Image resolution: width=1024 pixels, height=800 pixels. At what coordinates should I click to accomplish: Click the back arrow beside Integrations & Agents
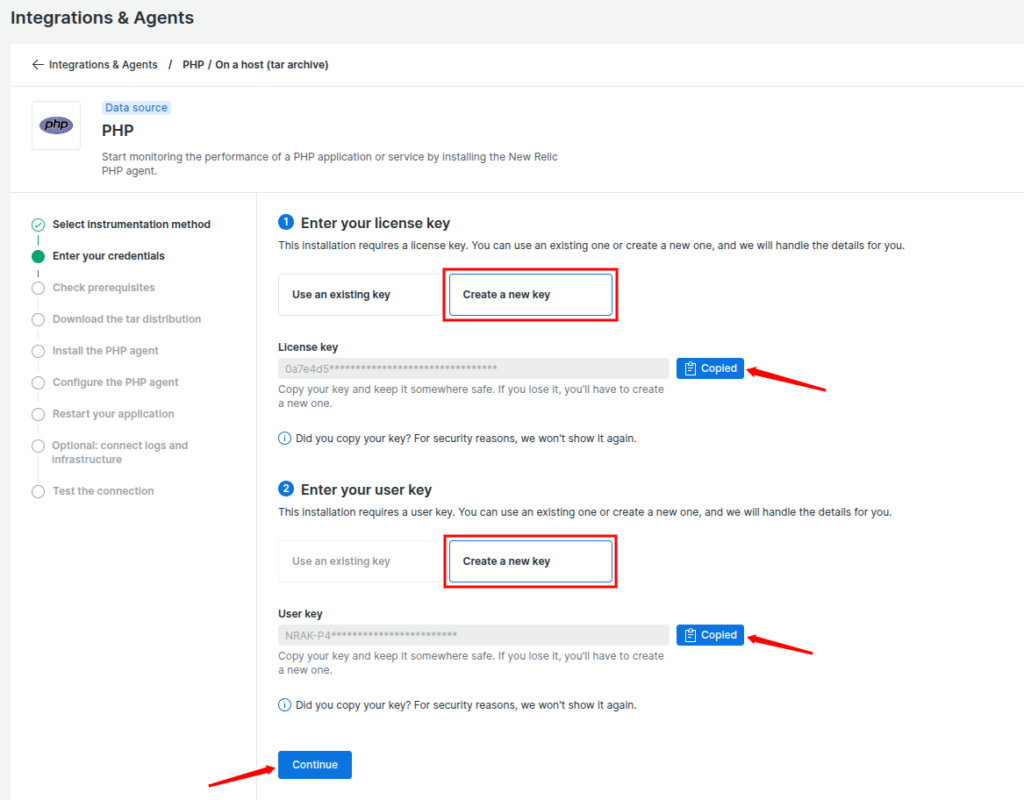point(37,64)
